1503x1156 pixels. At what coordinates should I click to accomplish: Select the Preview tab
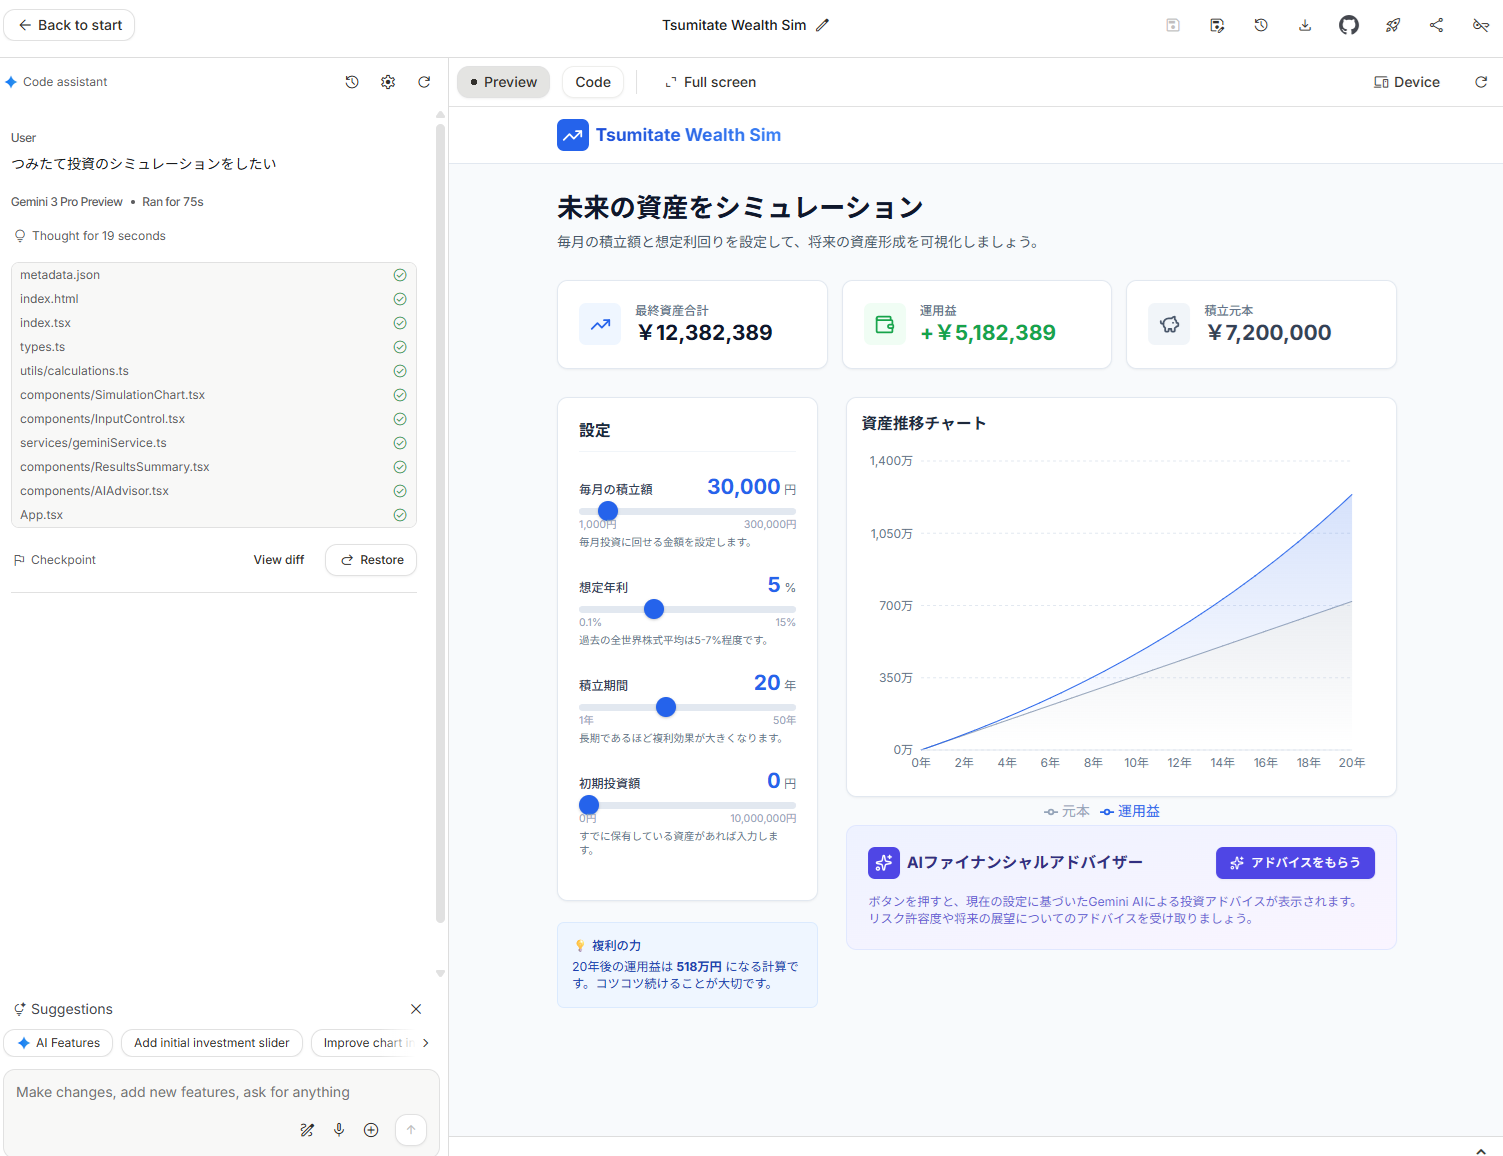[x=503, y=82]
